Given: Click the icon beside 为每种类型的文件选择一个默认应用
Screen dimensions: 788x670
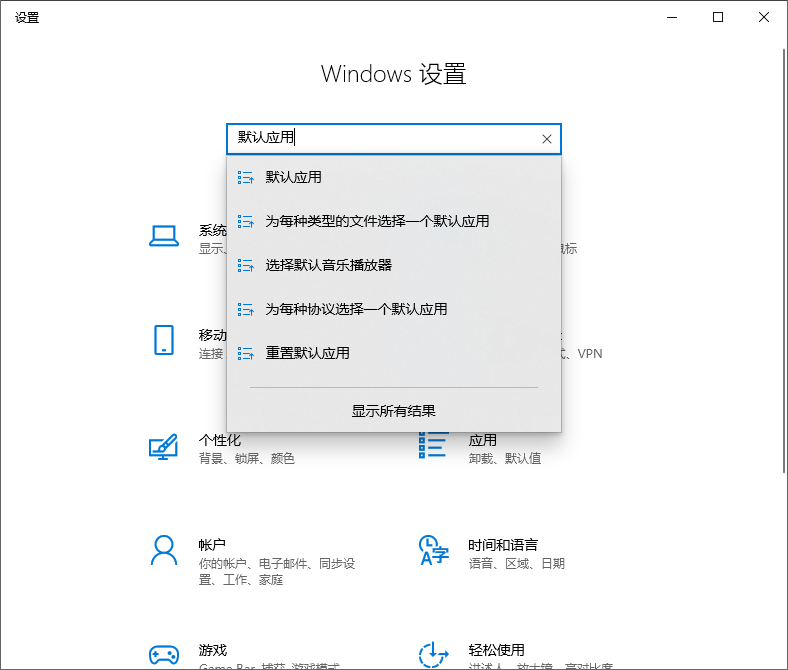Looking at the screenshot, I should pyautogui.click(x=246, y=221).
